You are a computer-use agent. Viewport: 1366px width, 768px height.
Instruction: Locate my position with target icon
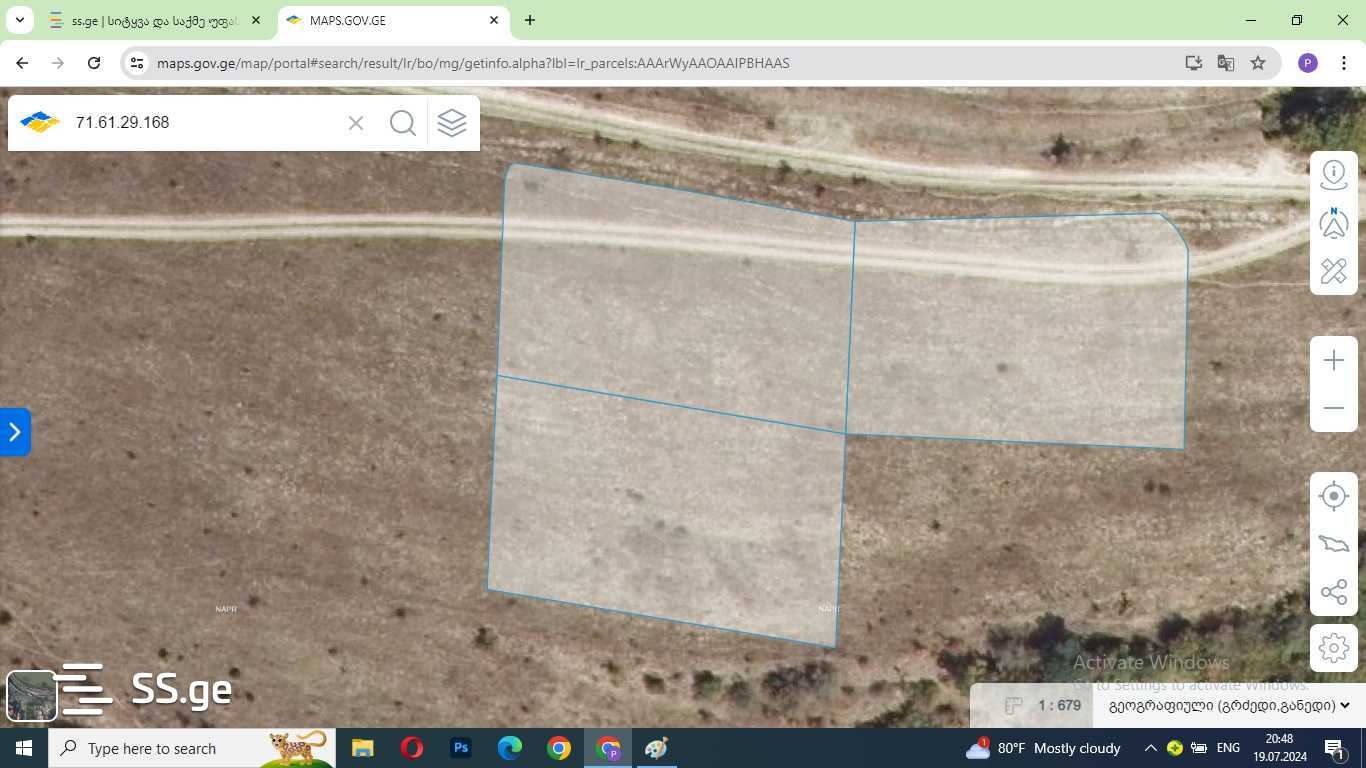click(1333, 496)
